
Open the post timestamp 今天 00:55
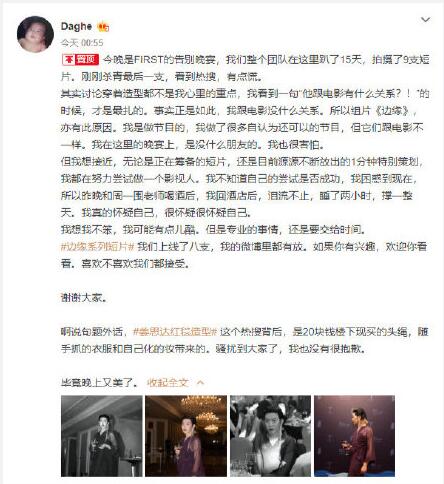click(x=82, y=43)
